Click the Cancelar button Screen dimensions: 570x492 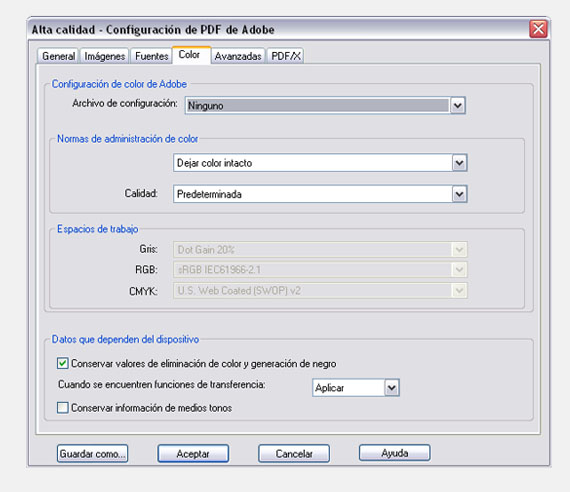coord(294,453)
